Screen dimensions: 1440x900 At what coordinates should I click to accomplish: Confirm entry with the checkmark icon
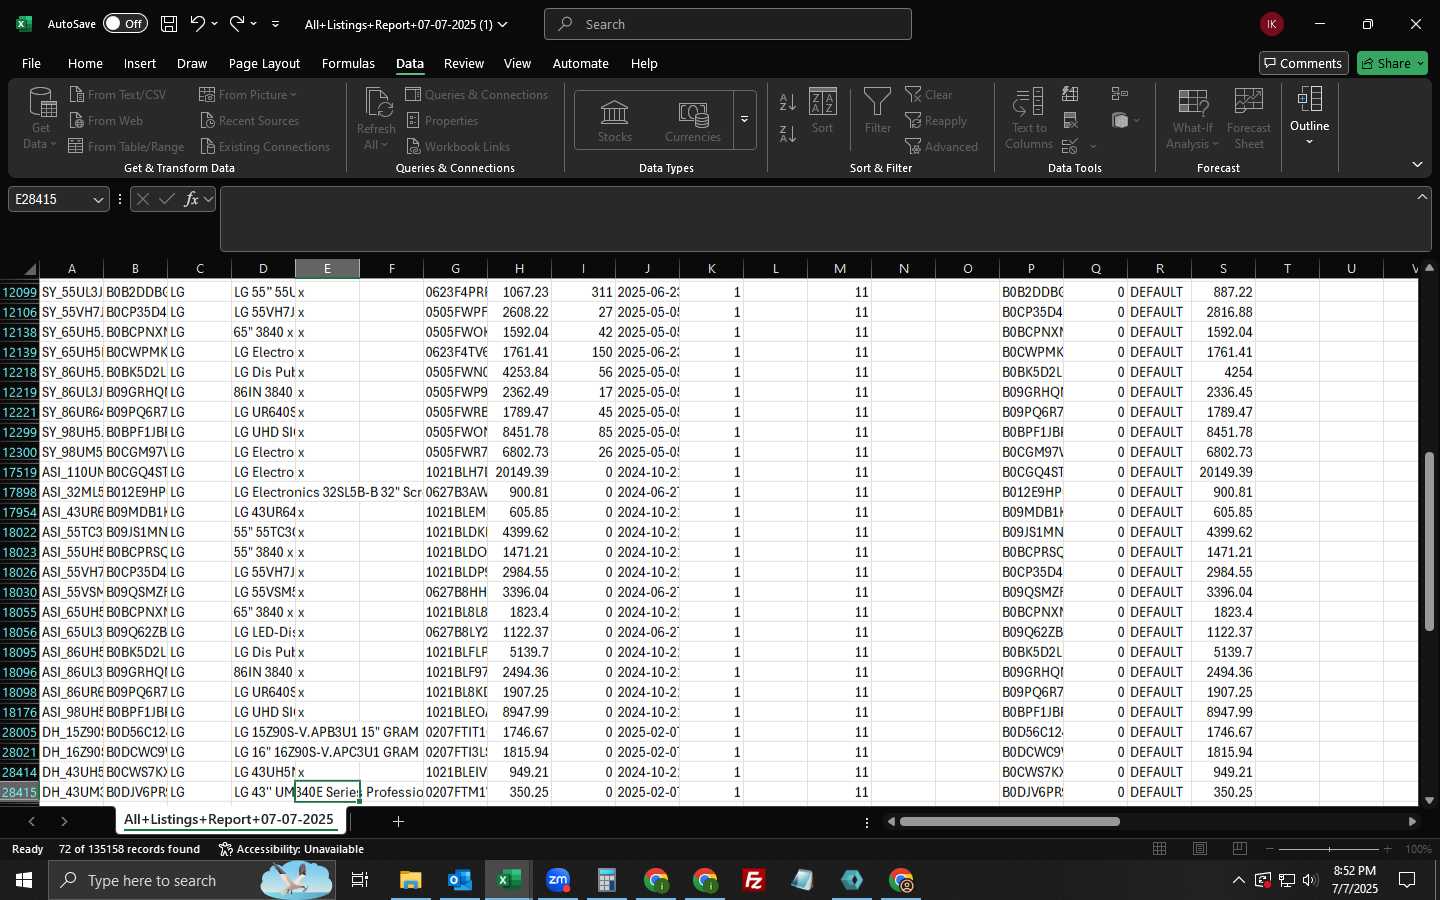pos(167,199)
